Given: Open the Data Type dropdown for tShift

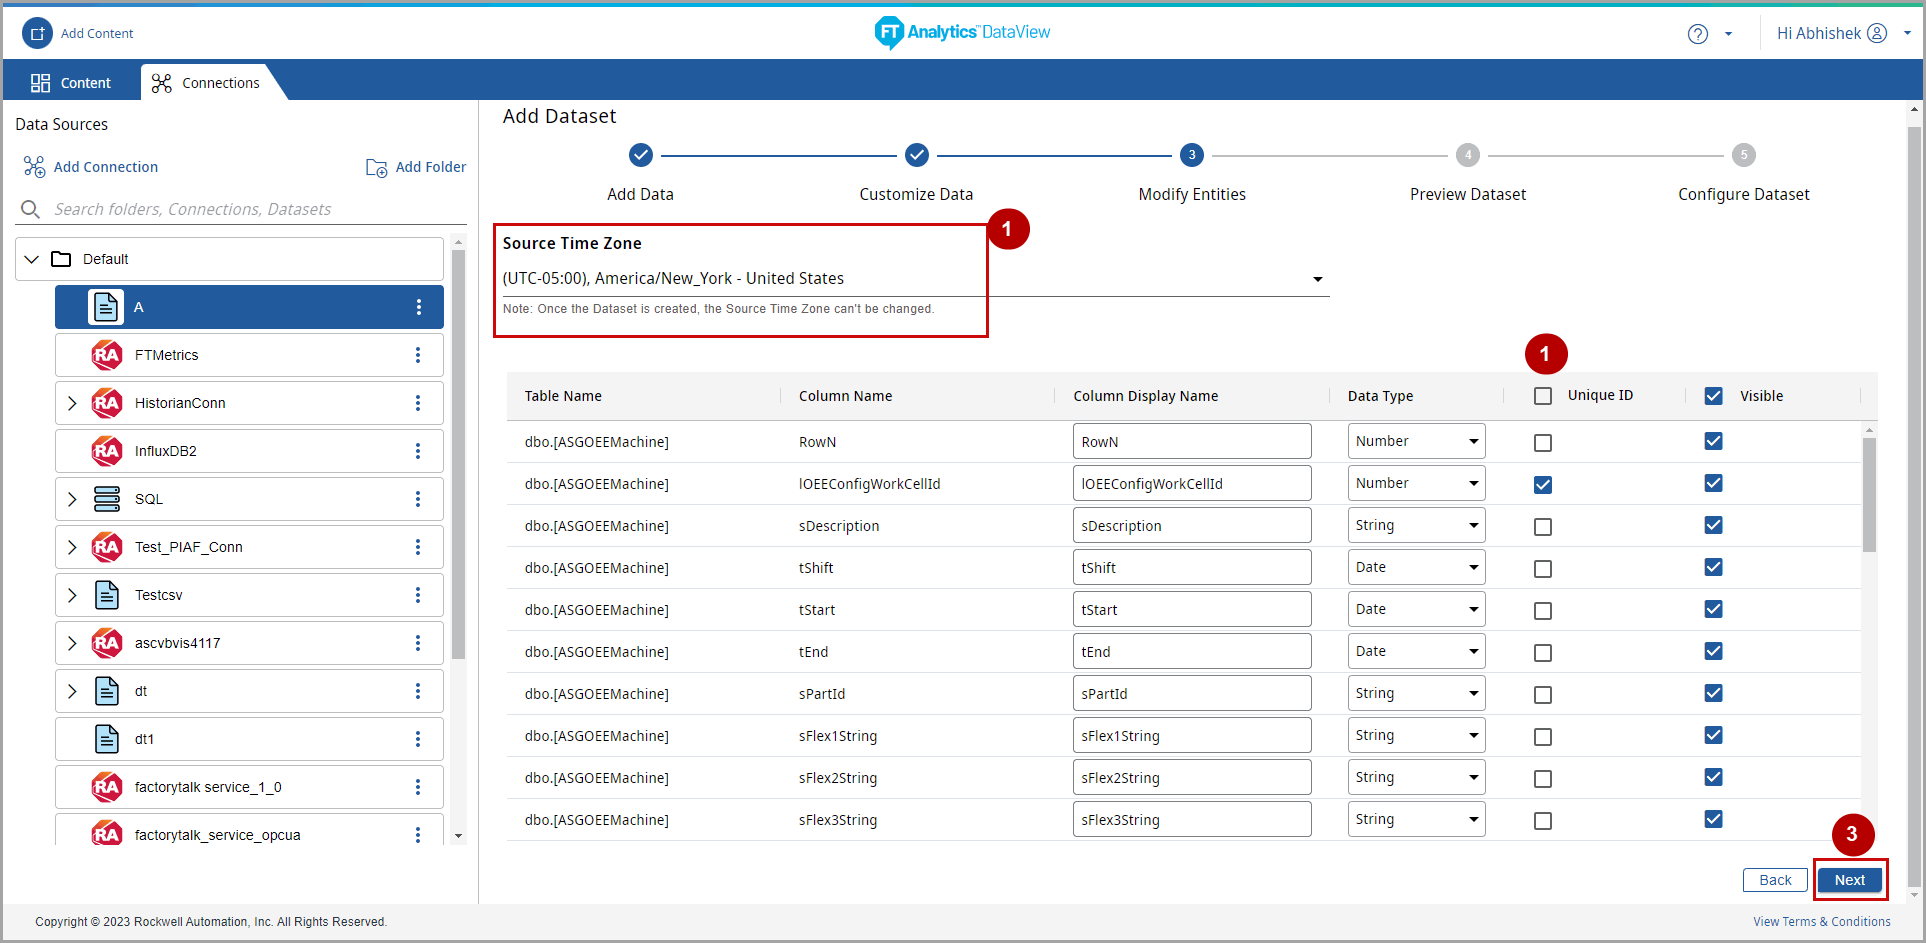Looking at the screenshot, I should pyautogui.click(x=1416, y=567).
